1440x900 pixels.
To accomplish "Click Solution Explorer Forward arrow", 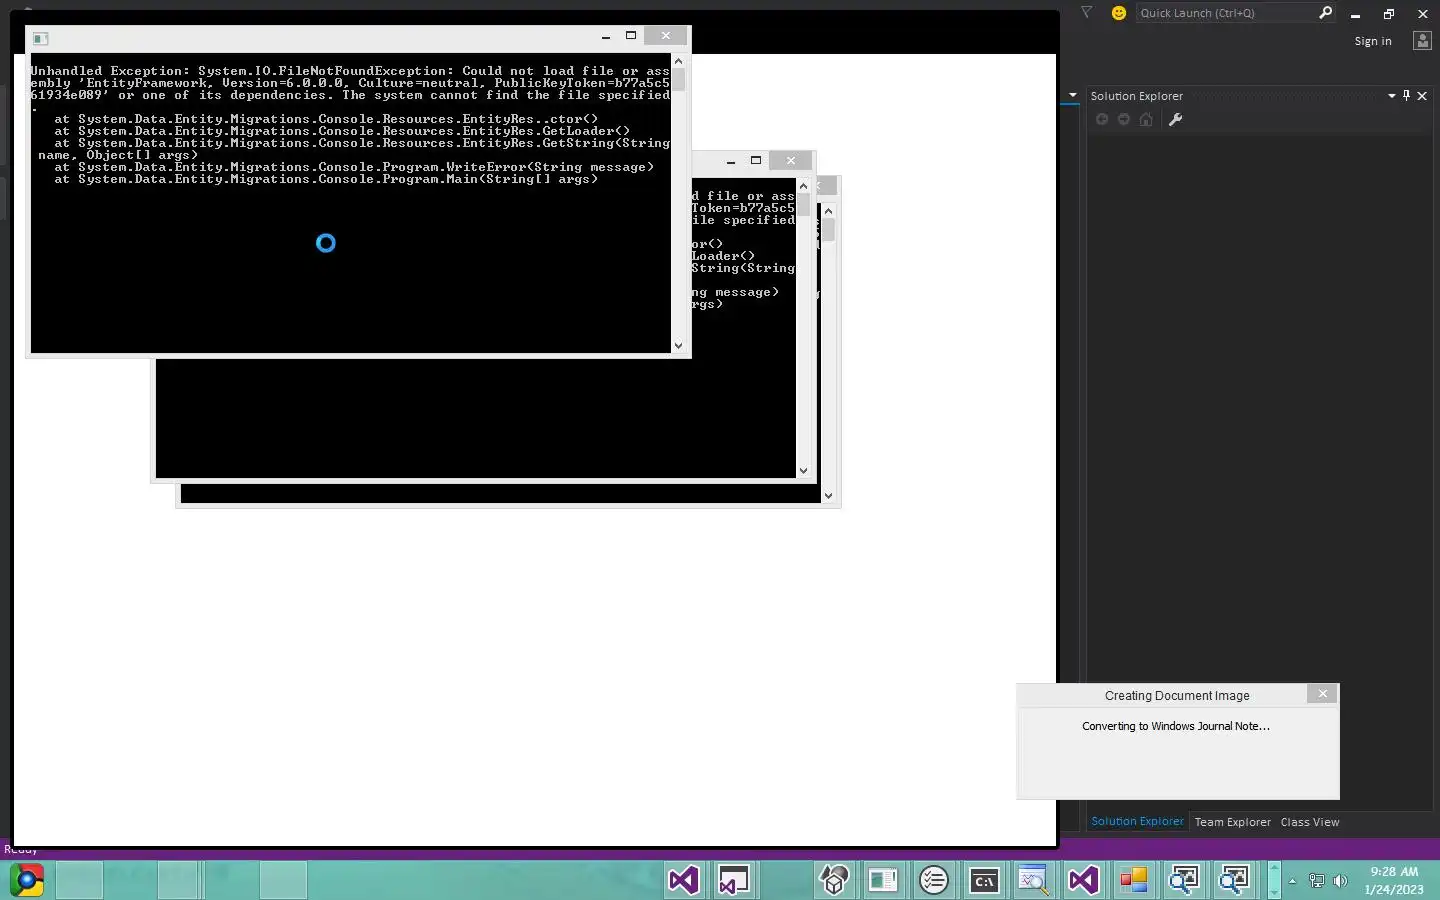I will [x=1124, y=119].
